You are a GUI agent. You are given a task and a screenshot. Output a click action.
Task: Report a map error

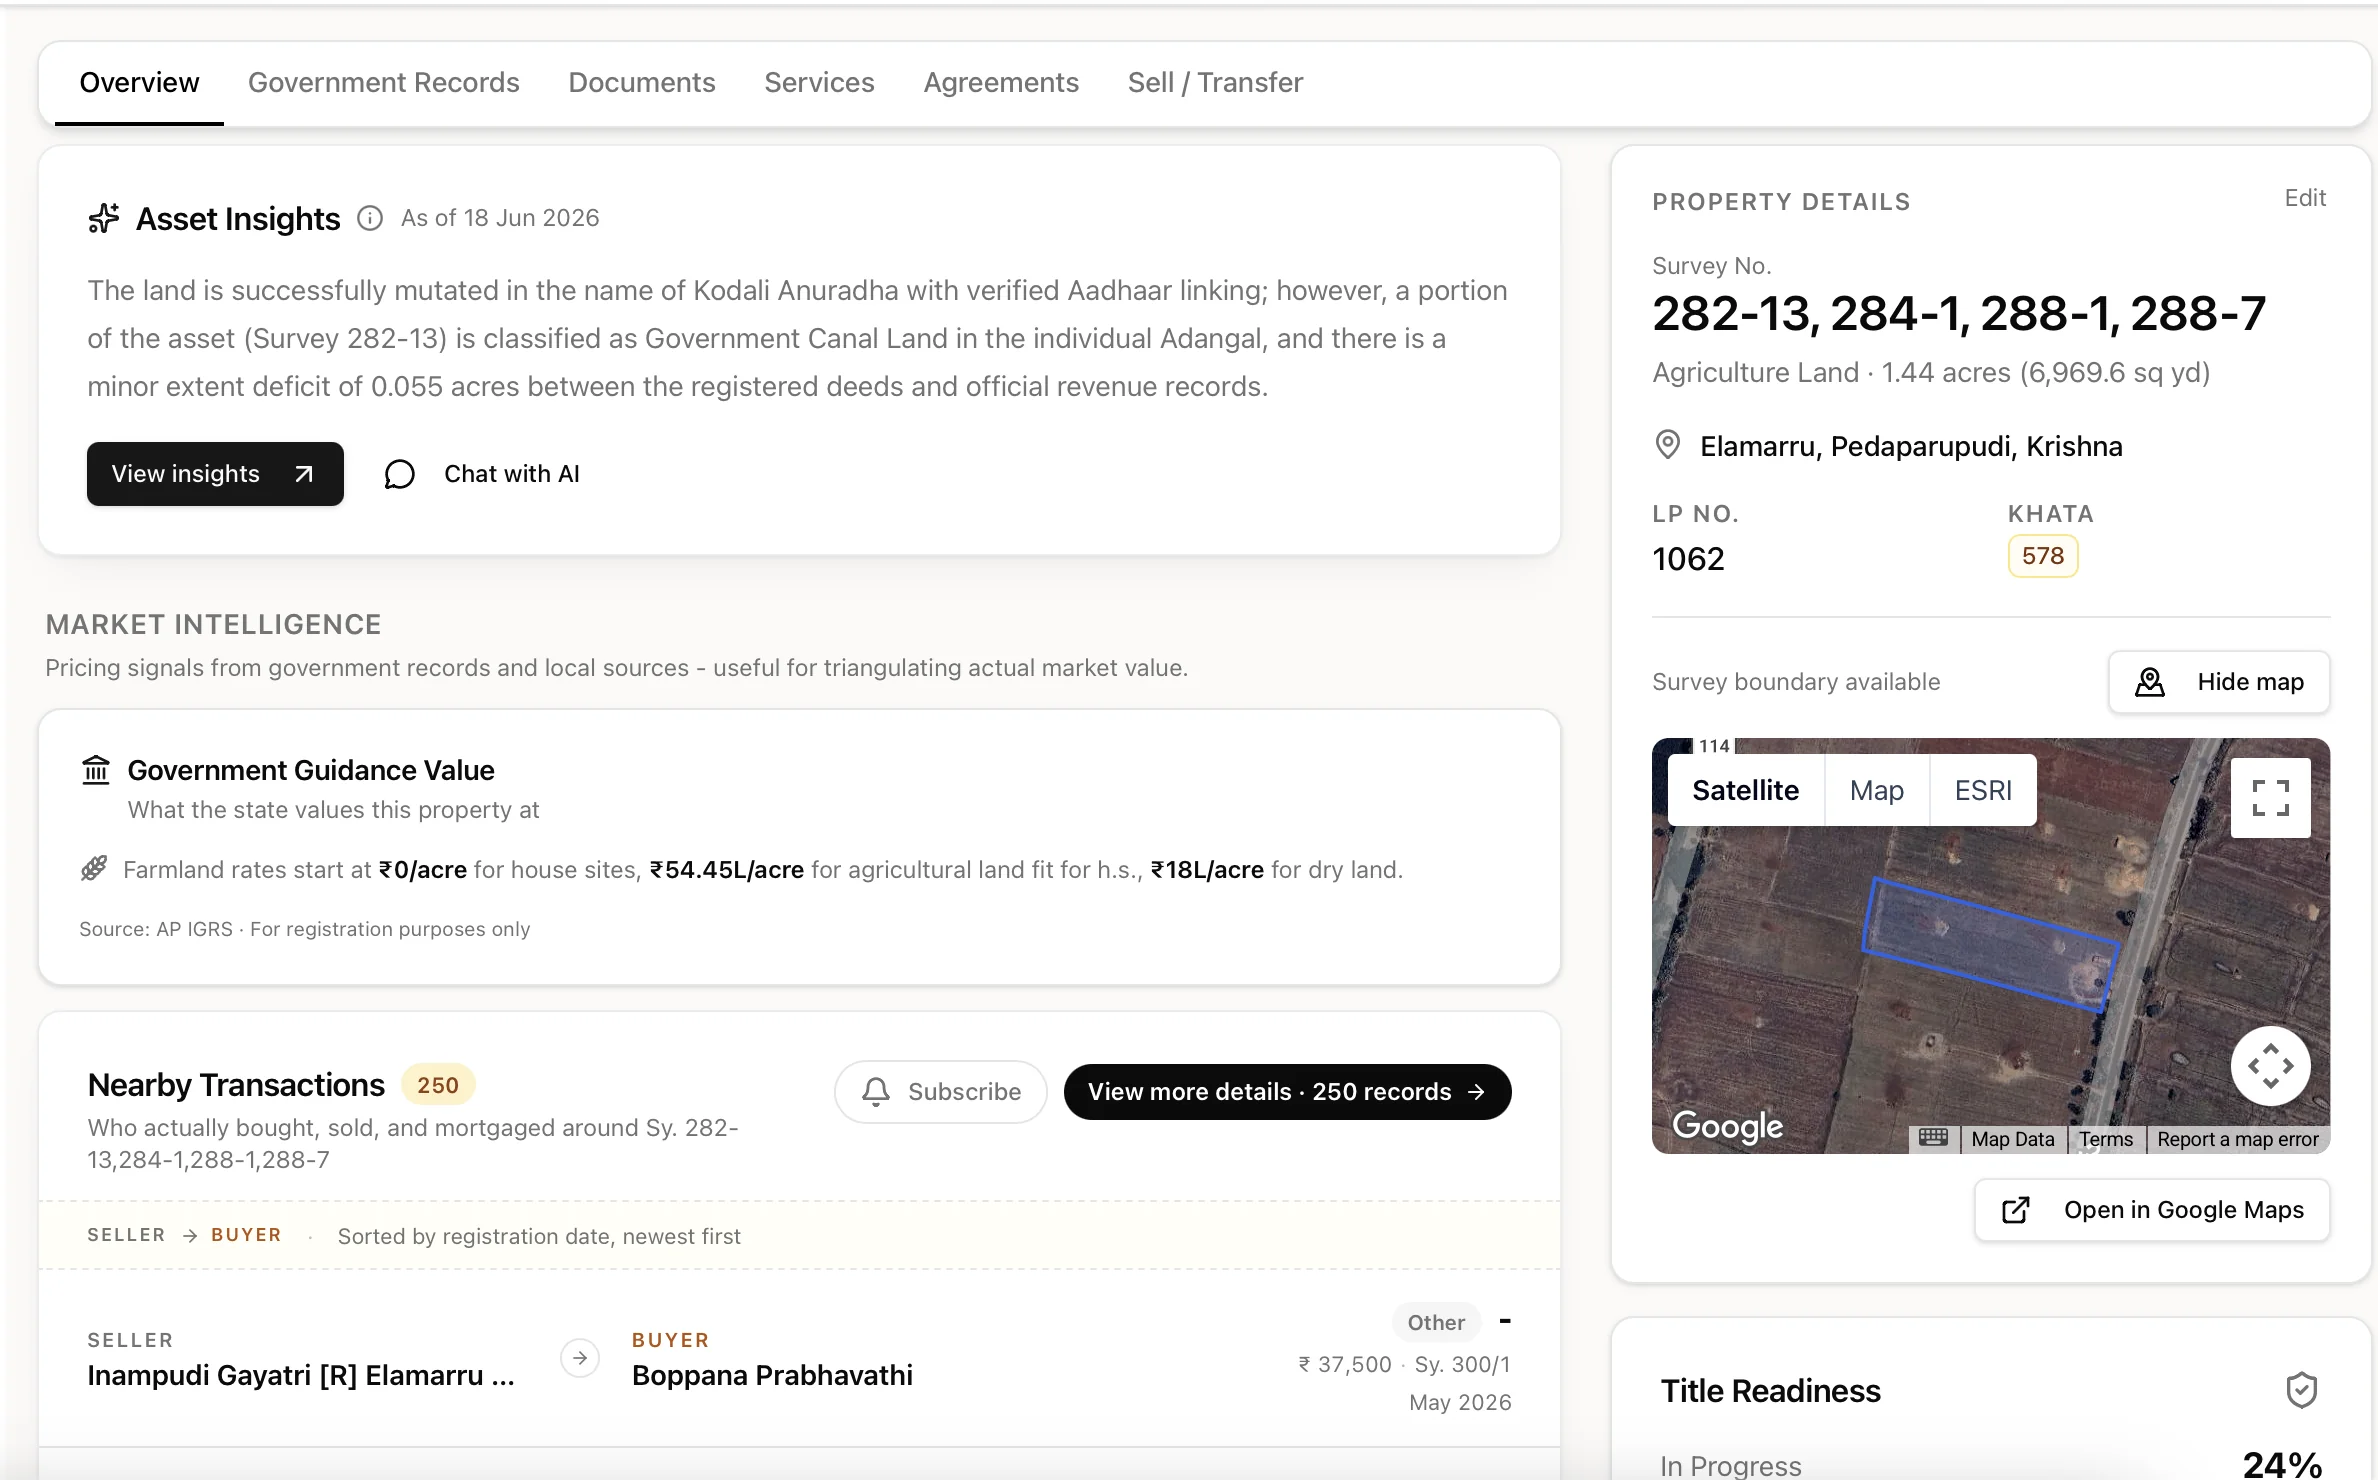click(2238, 1139)
